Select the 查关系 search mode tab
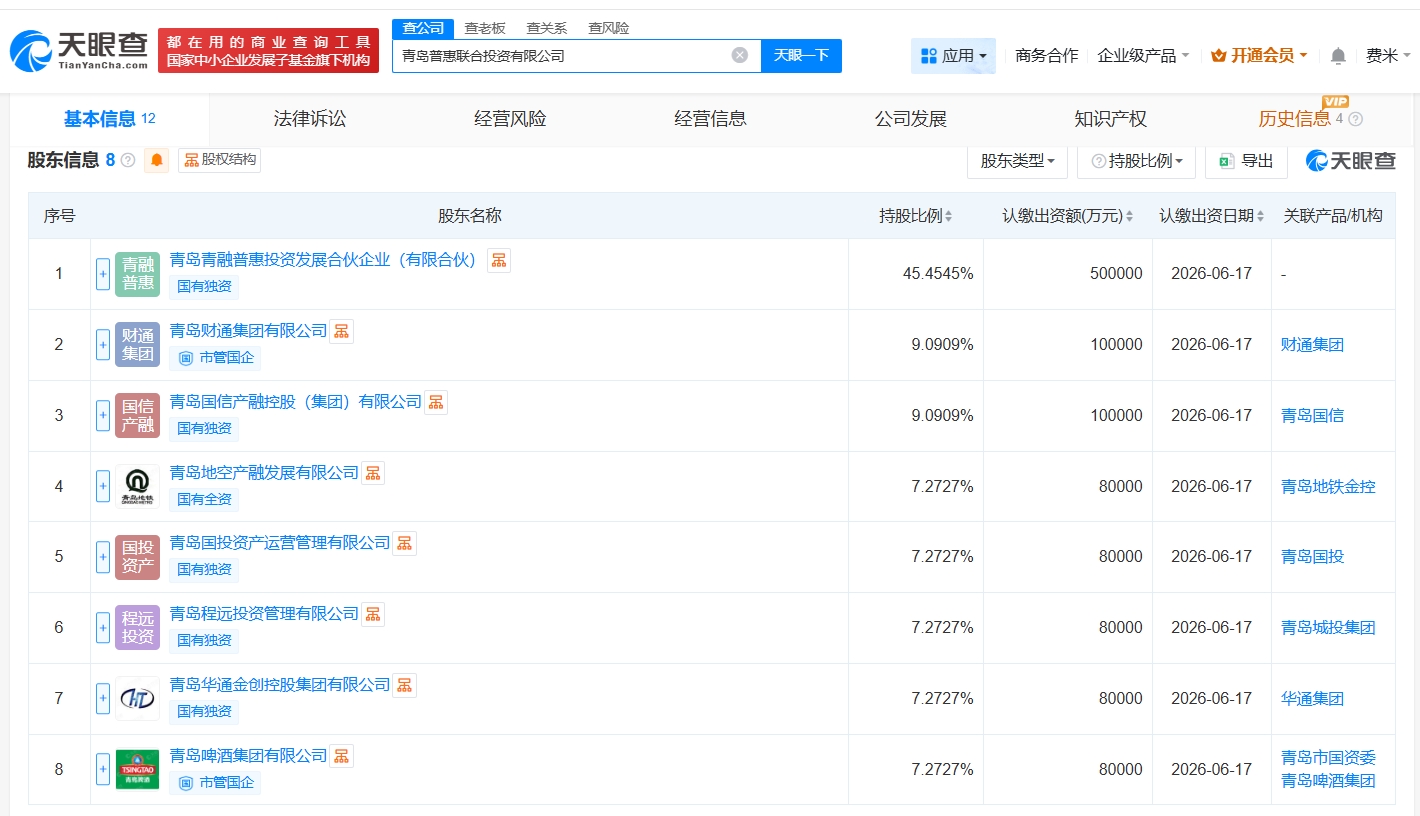This screenshot has width=1420, height=816. (x=547, y=28)
